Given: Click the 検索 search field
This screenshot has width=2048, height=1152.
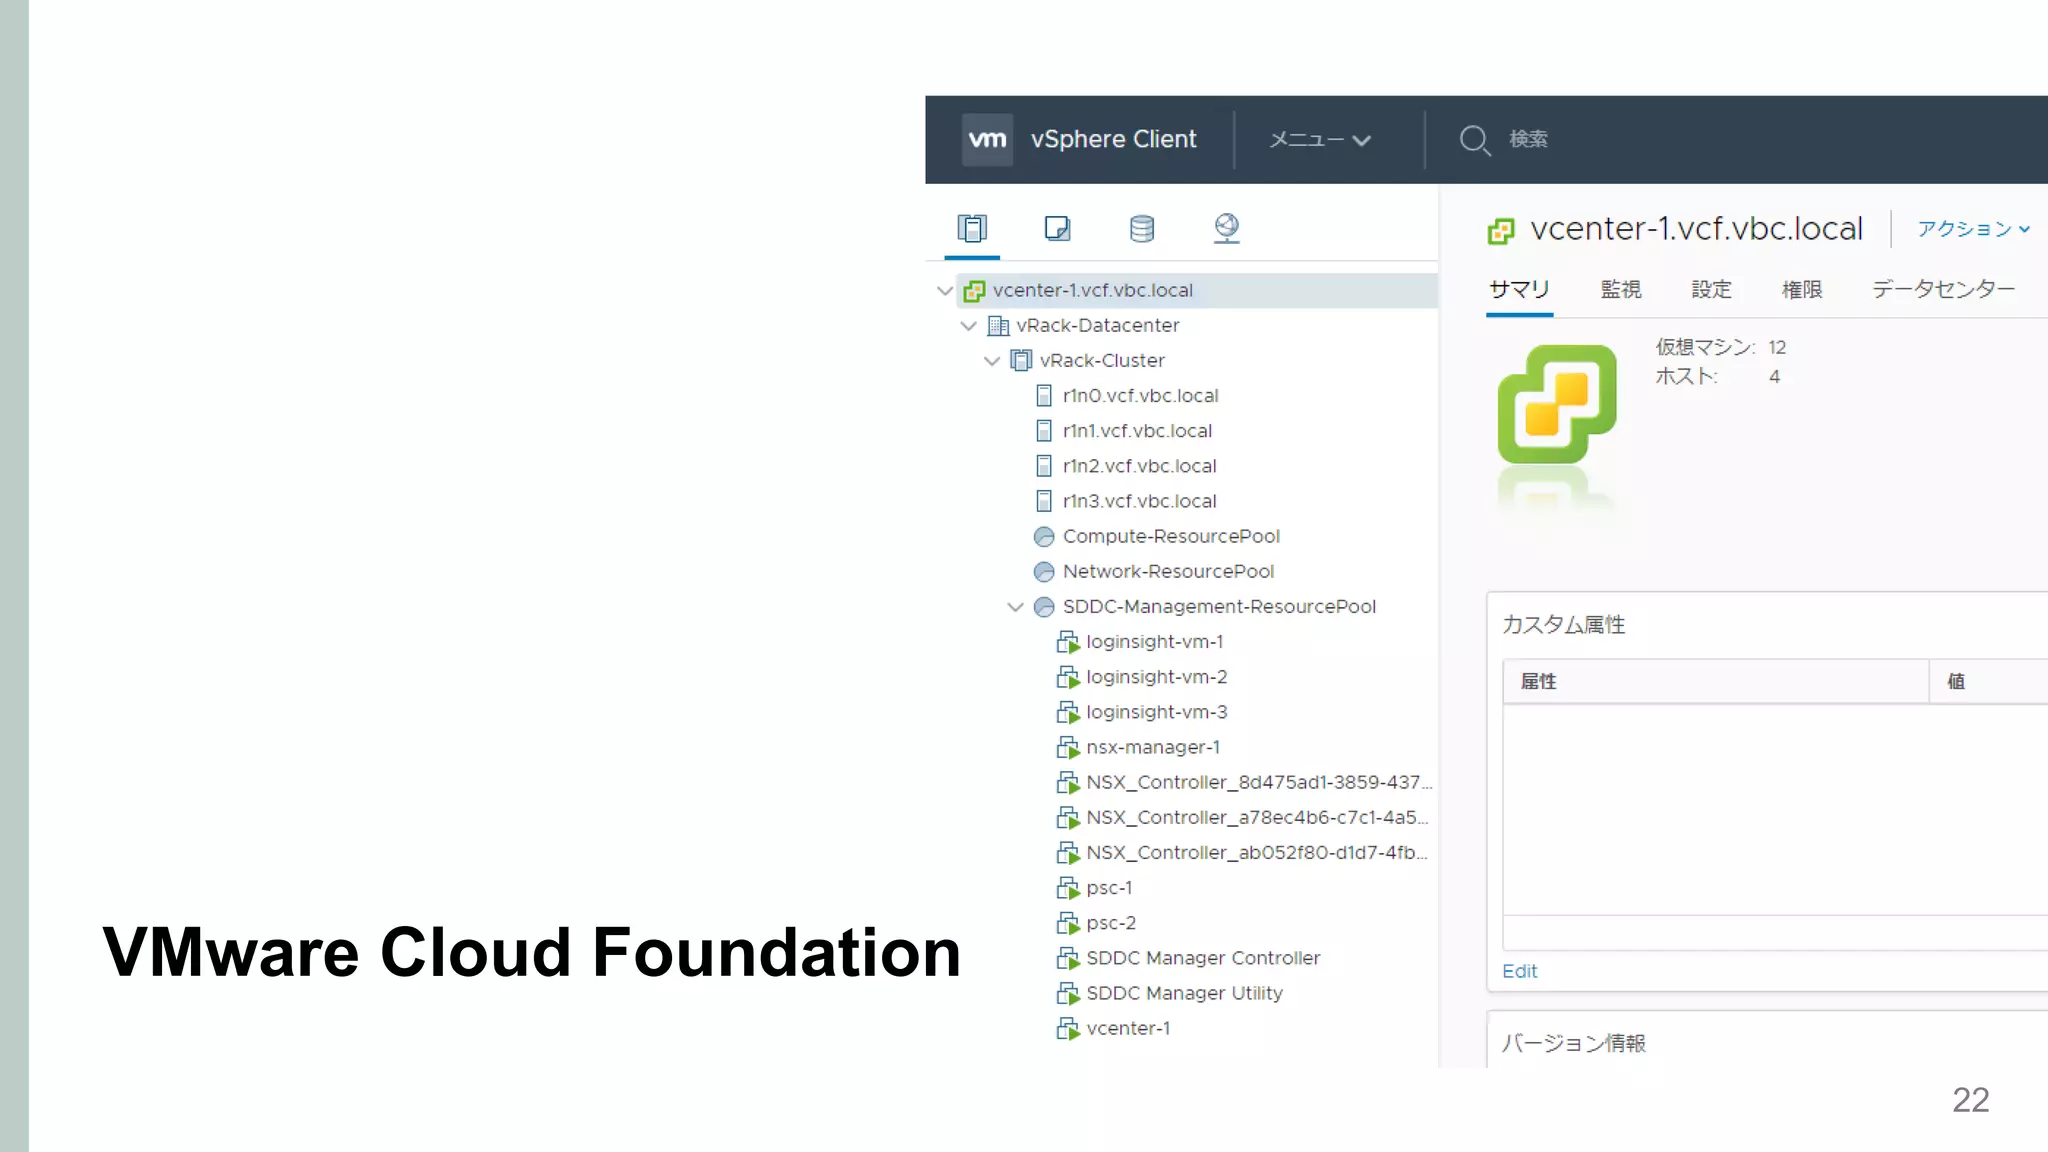Looking at the screenshot, I should click(1528, 139).
